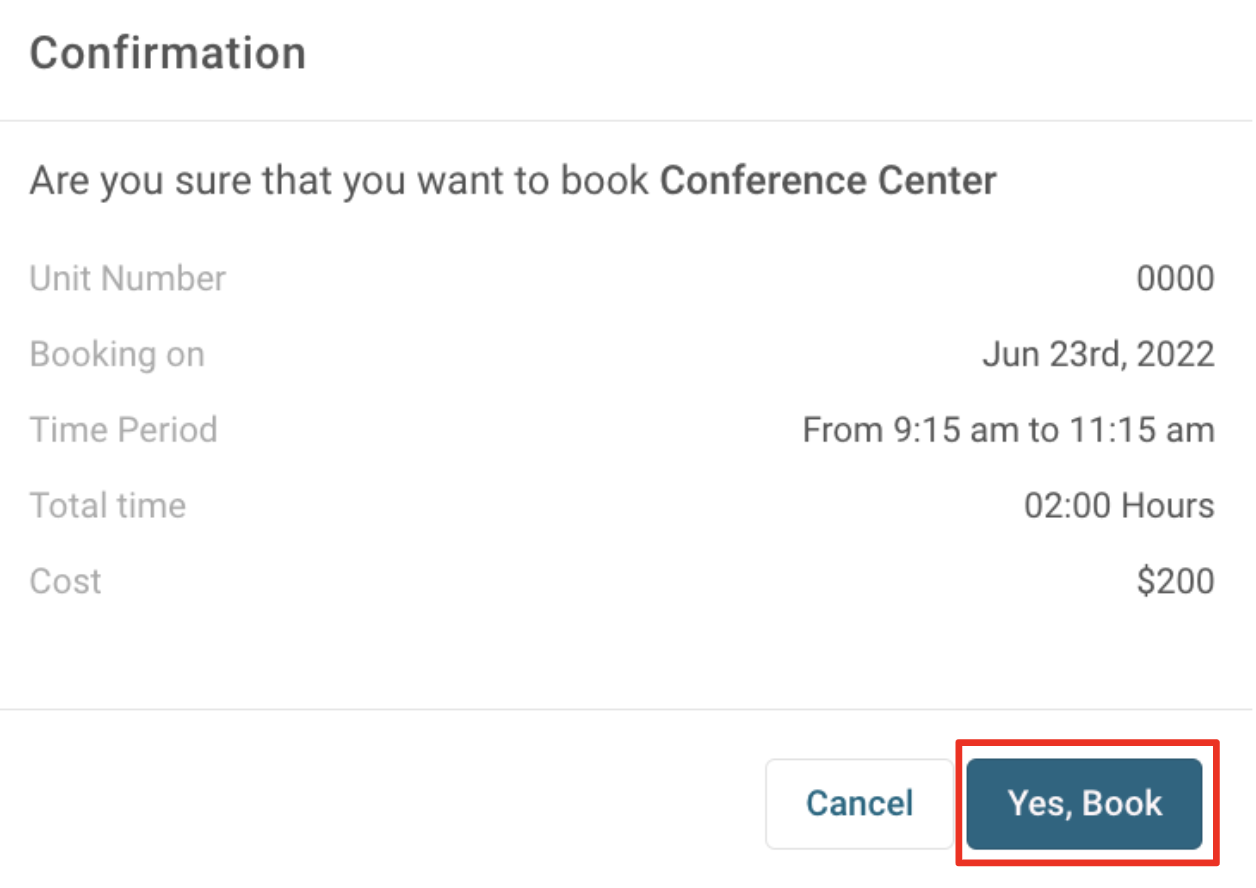
Task: Click the bold Conference Center name
Action: 829,181
